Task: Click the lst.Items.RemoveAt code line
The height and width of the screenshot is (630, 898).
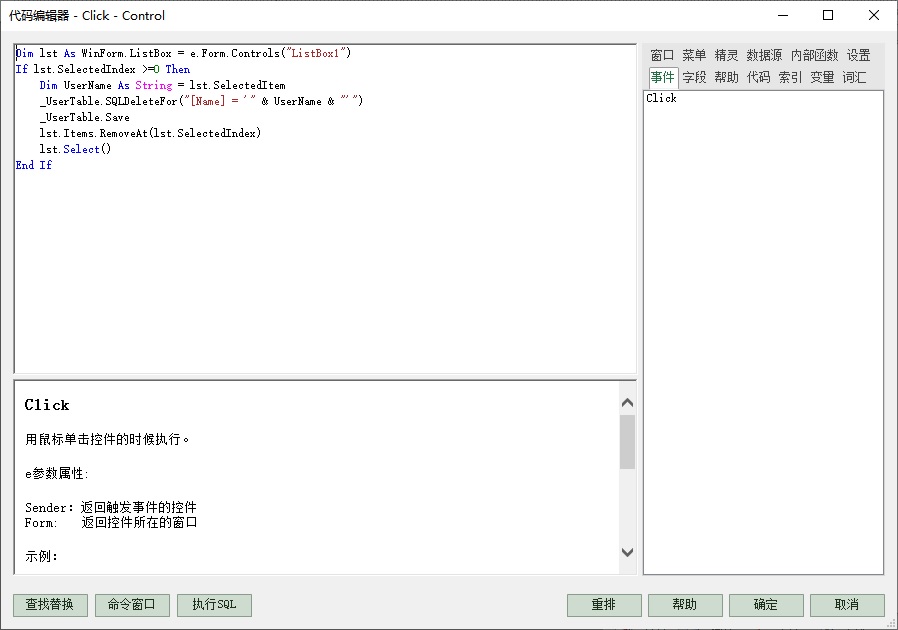Action: (150, 133)
